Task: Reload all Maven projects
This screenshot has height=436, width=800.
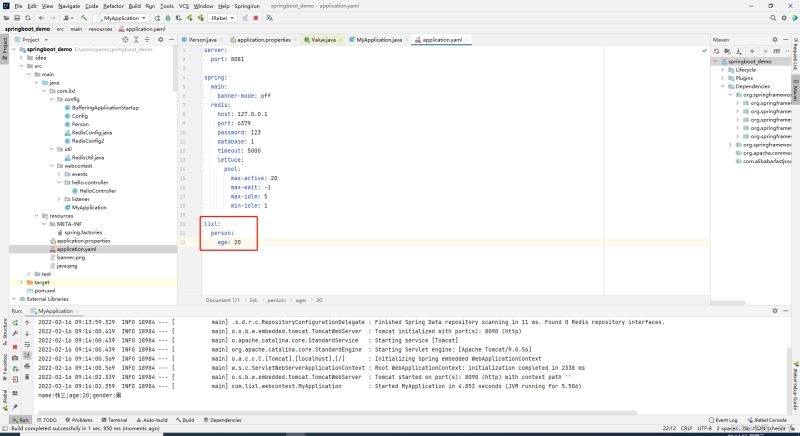Action: (x=717, y=50)
